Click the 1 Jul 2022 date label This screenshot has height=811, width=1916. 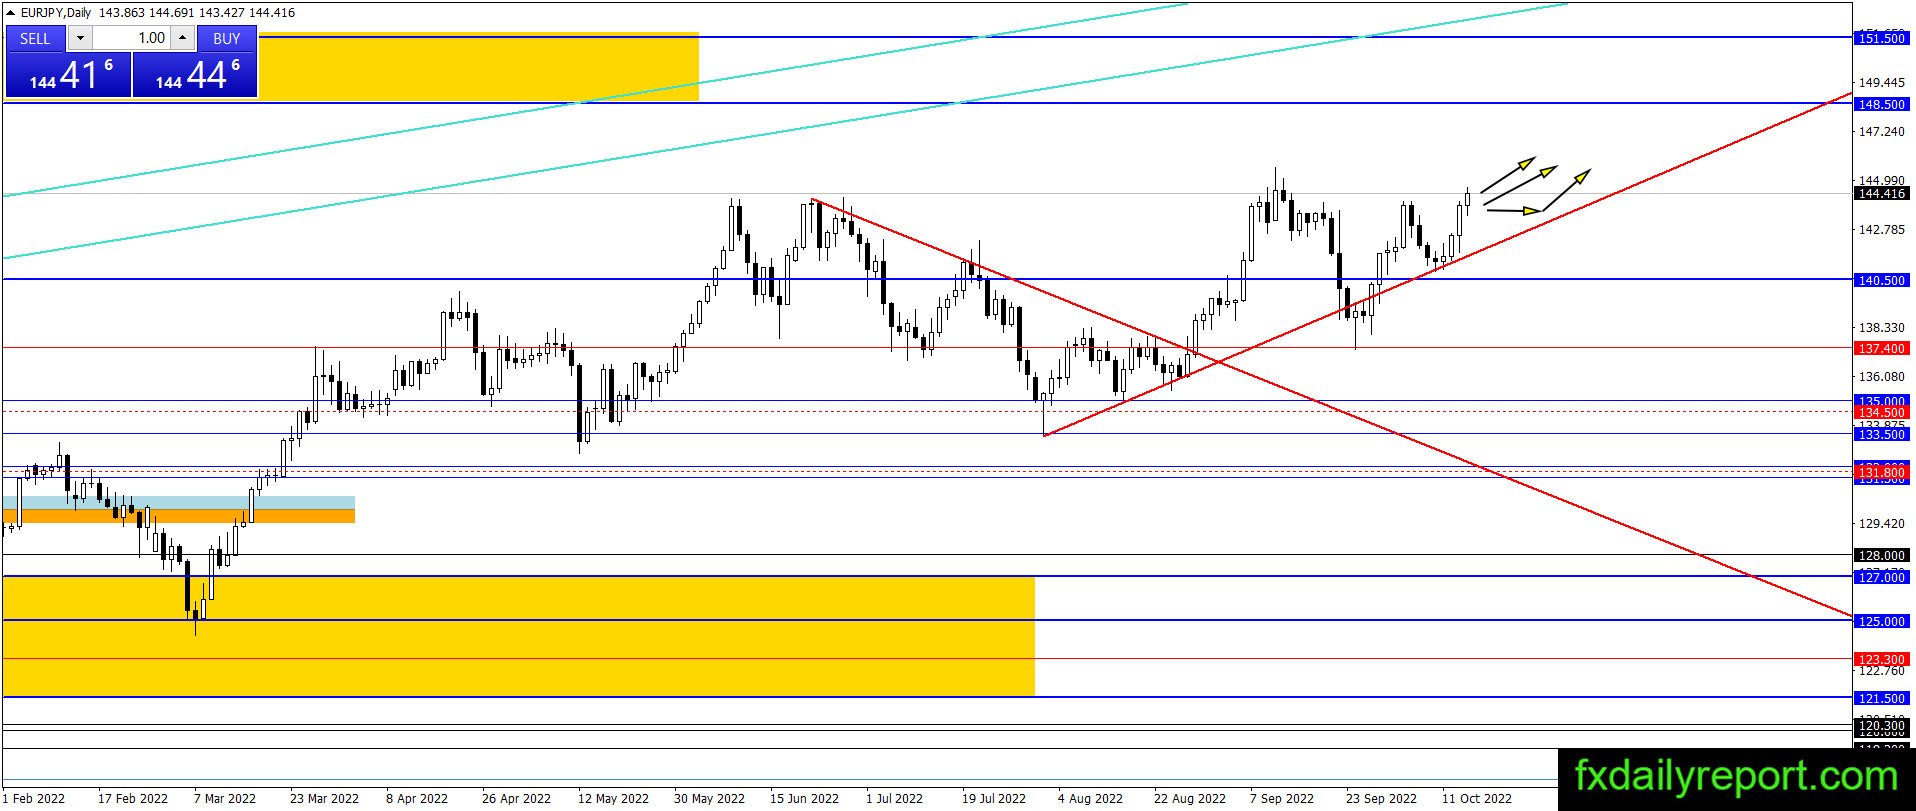click(894, 798)
